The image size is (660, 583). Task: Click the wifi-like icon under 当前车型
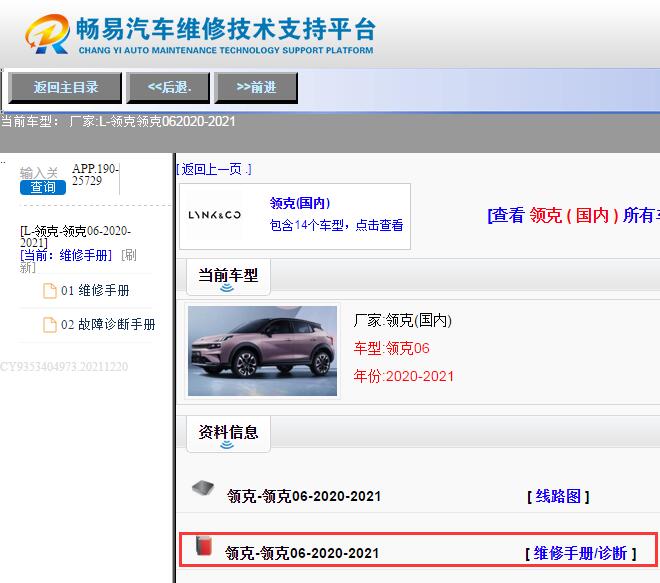(227, 289)
